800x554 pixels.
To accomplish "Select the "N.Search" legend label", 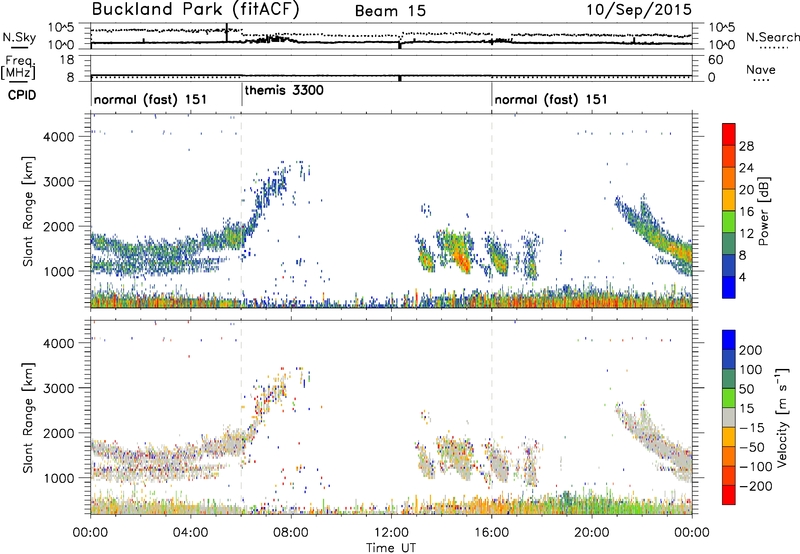I will click(773, 37).
